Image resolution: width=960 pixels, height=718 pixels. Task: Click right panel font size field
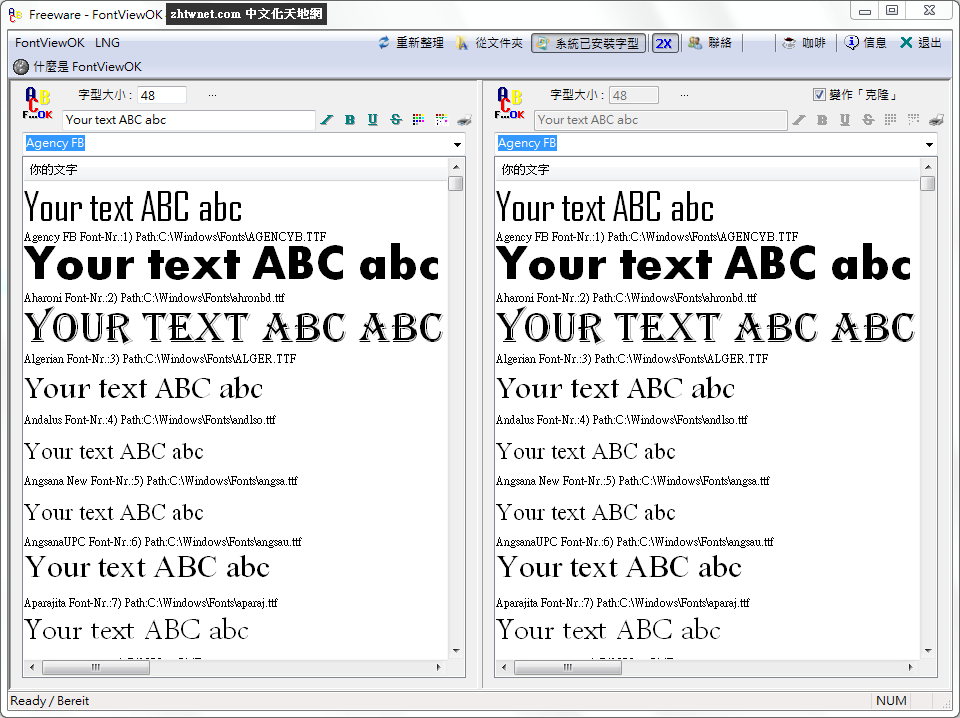[634, 95]
